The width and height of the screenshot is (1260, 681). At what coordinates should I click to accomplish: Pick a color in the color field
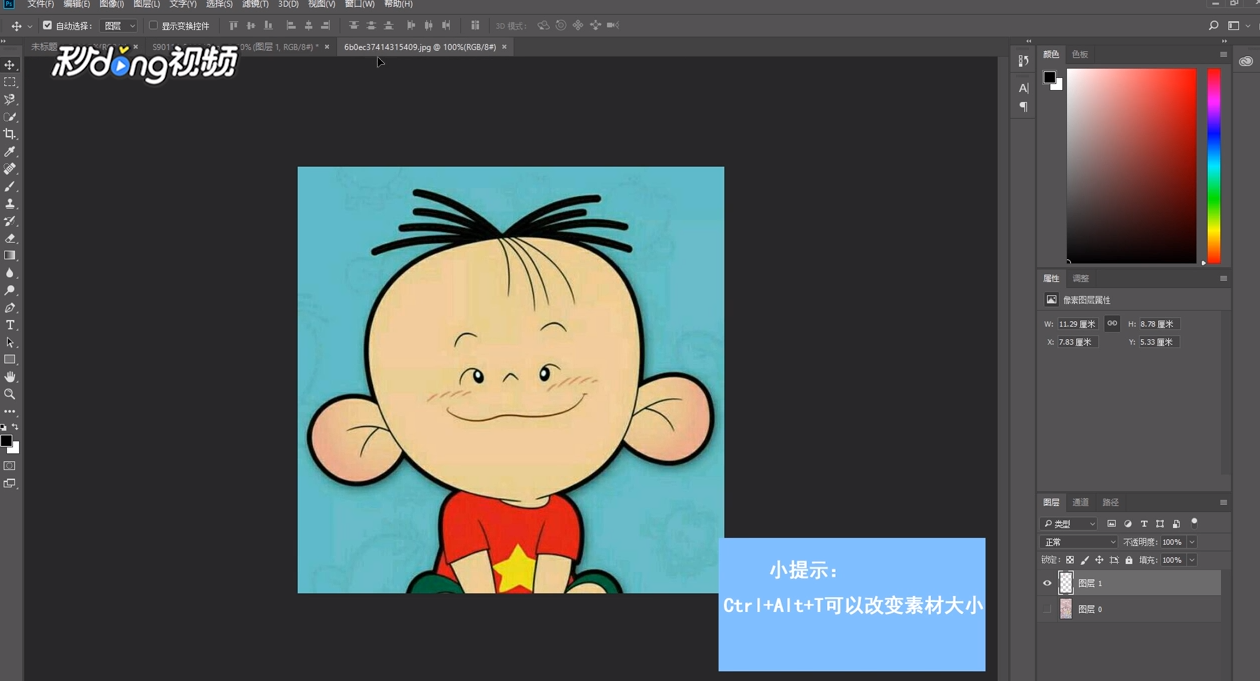pyautogui.click(x=1131, y=166)
